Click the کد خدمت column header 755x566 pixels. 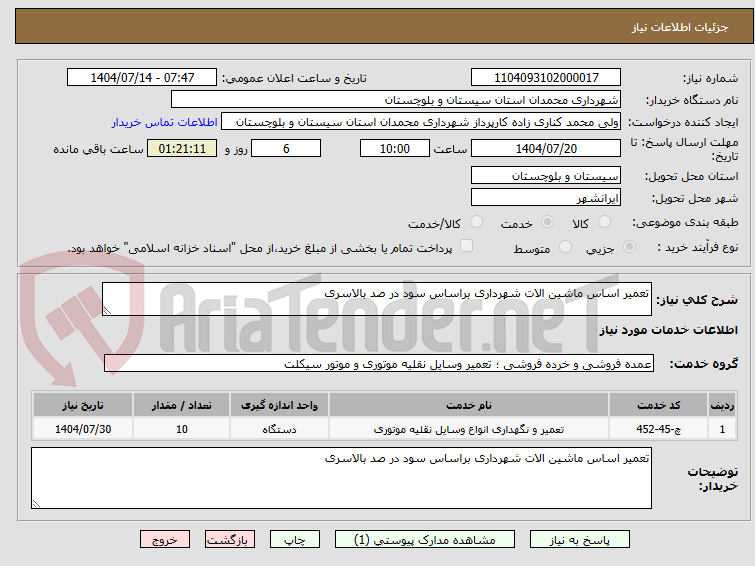coord(658,405)
